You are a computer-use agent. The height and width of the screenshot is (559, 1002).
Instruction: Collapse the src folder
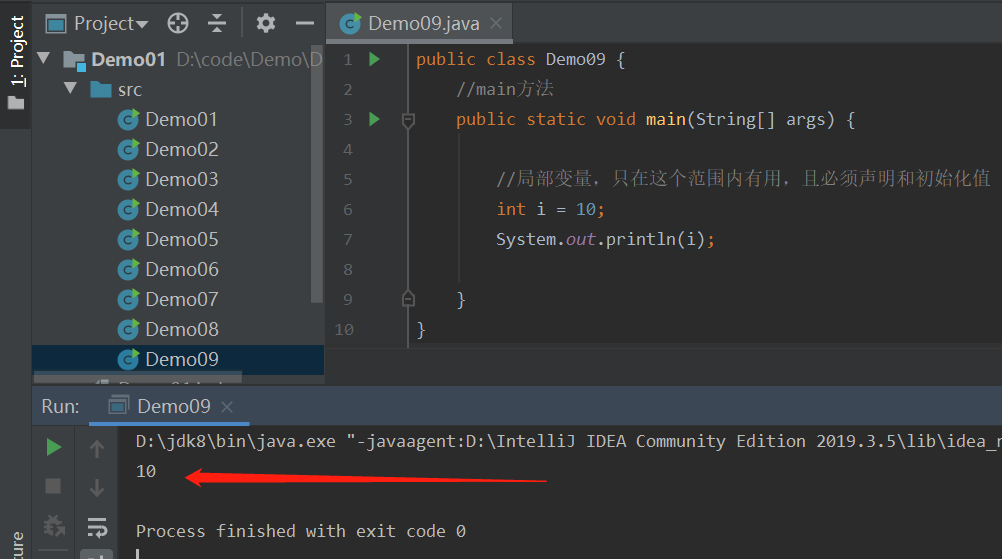[x=70, y=88]
